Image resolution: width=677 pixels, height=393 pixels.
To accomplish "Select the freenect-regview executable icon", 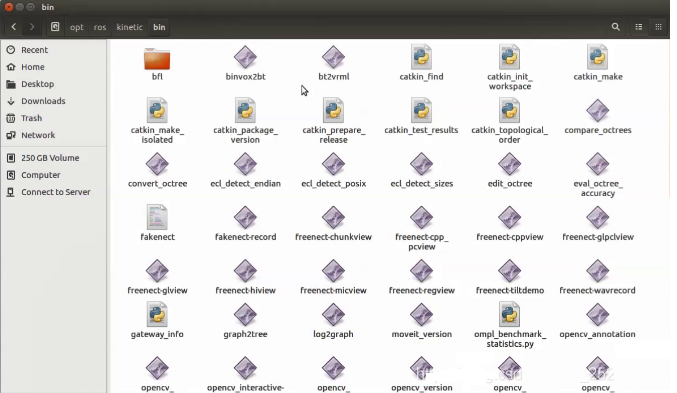I will (421, 271).
